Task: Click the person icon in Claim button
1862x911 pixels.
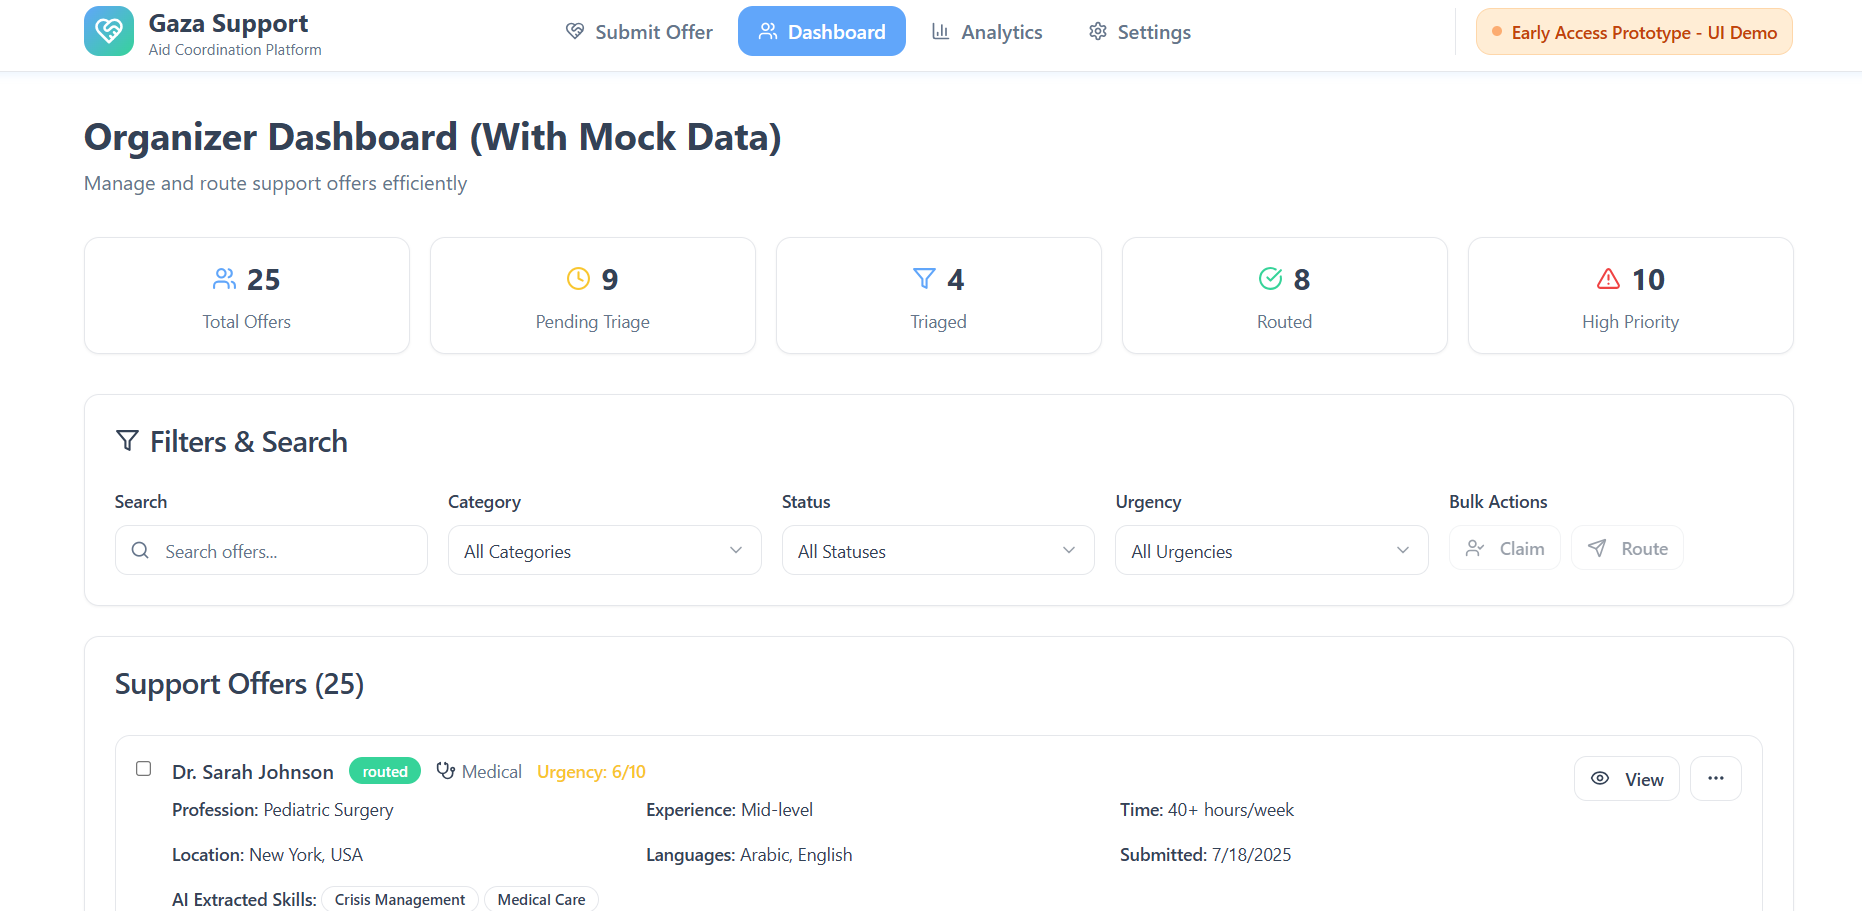Action: [1475, 548]
